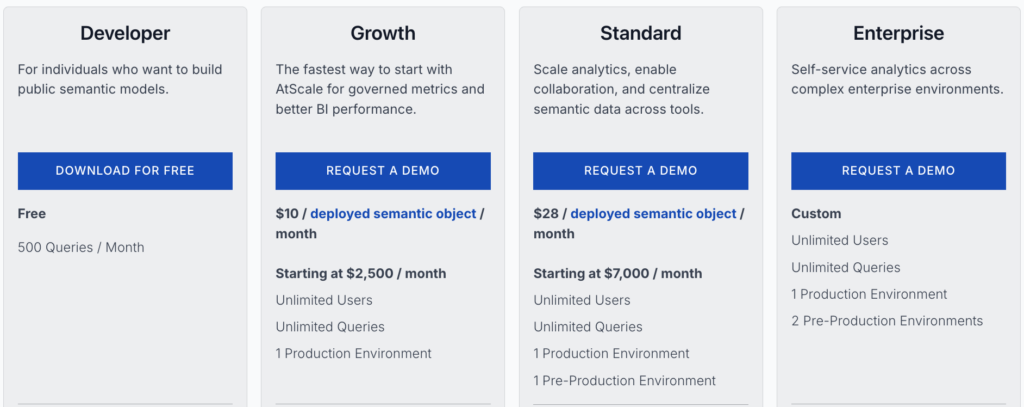Select the Standard plan title
The width and height of the screenshot is (1024, 407).
click(640, 33)
